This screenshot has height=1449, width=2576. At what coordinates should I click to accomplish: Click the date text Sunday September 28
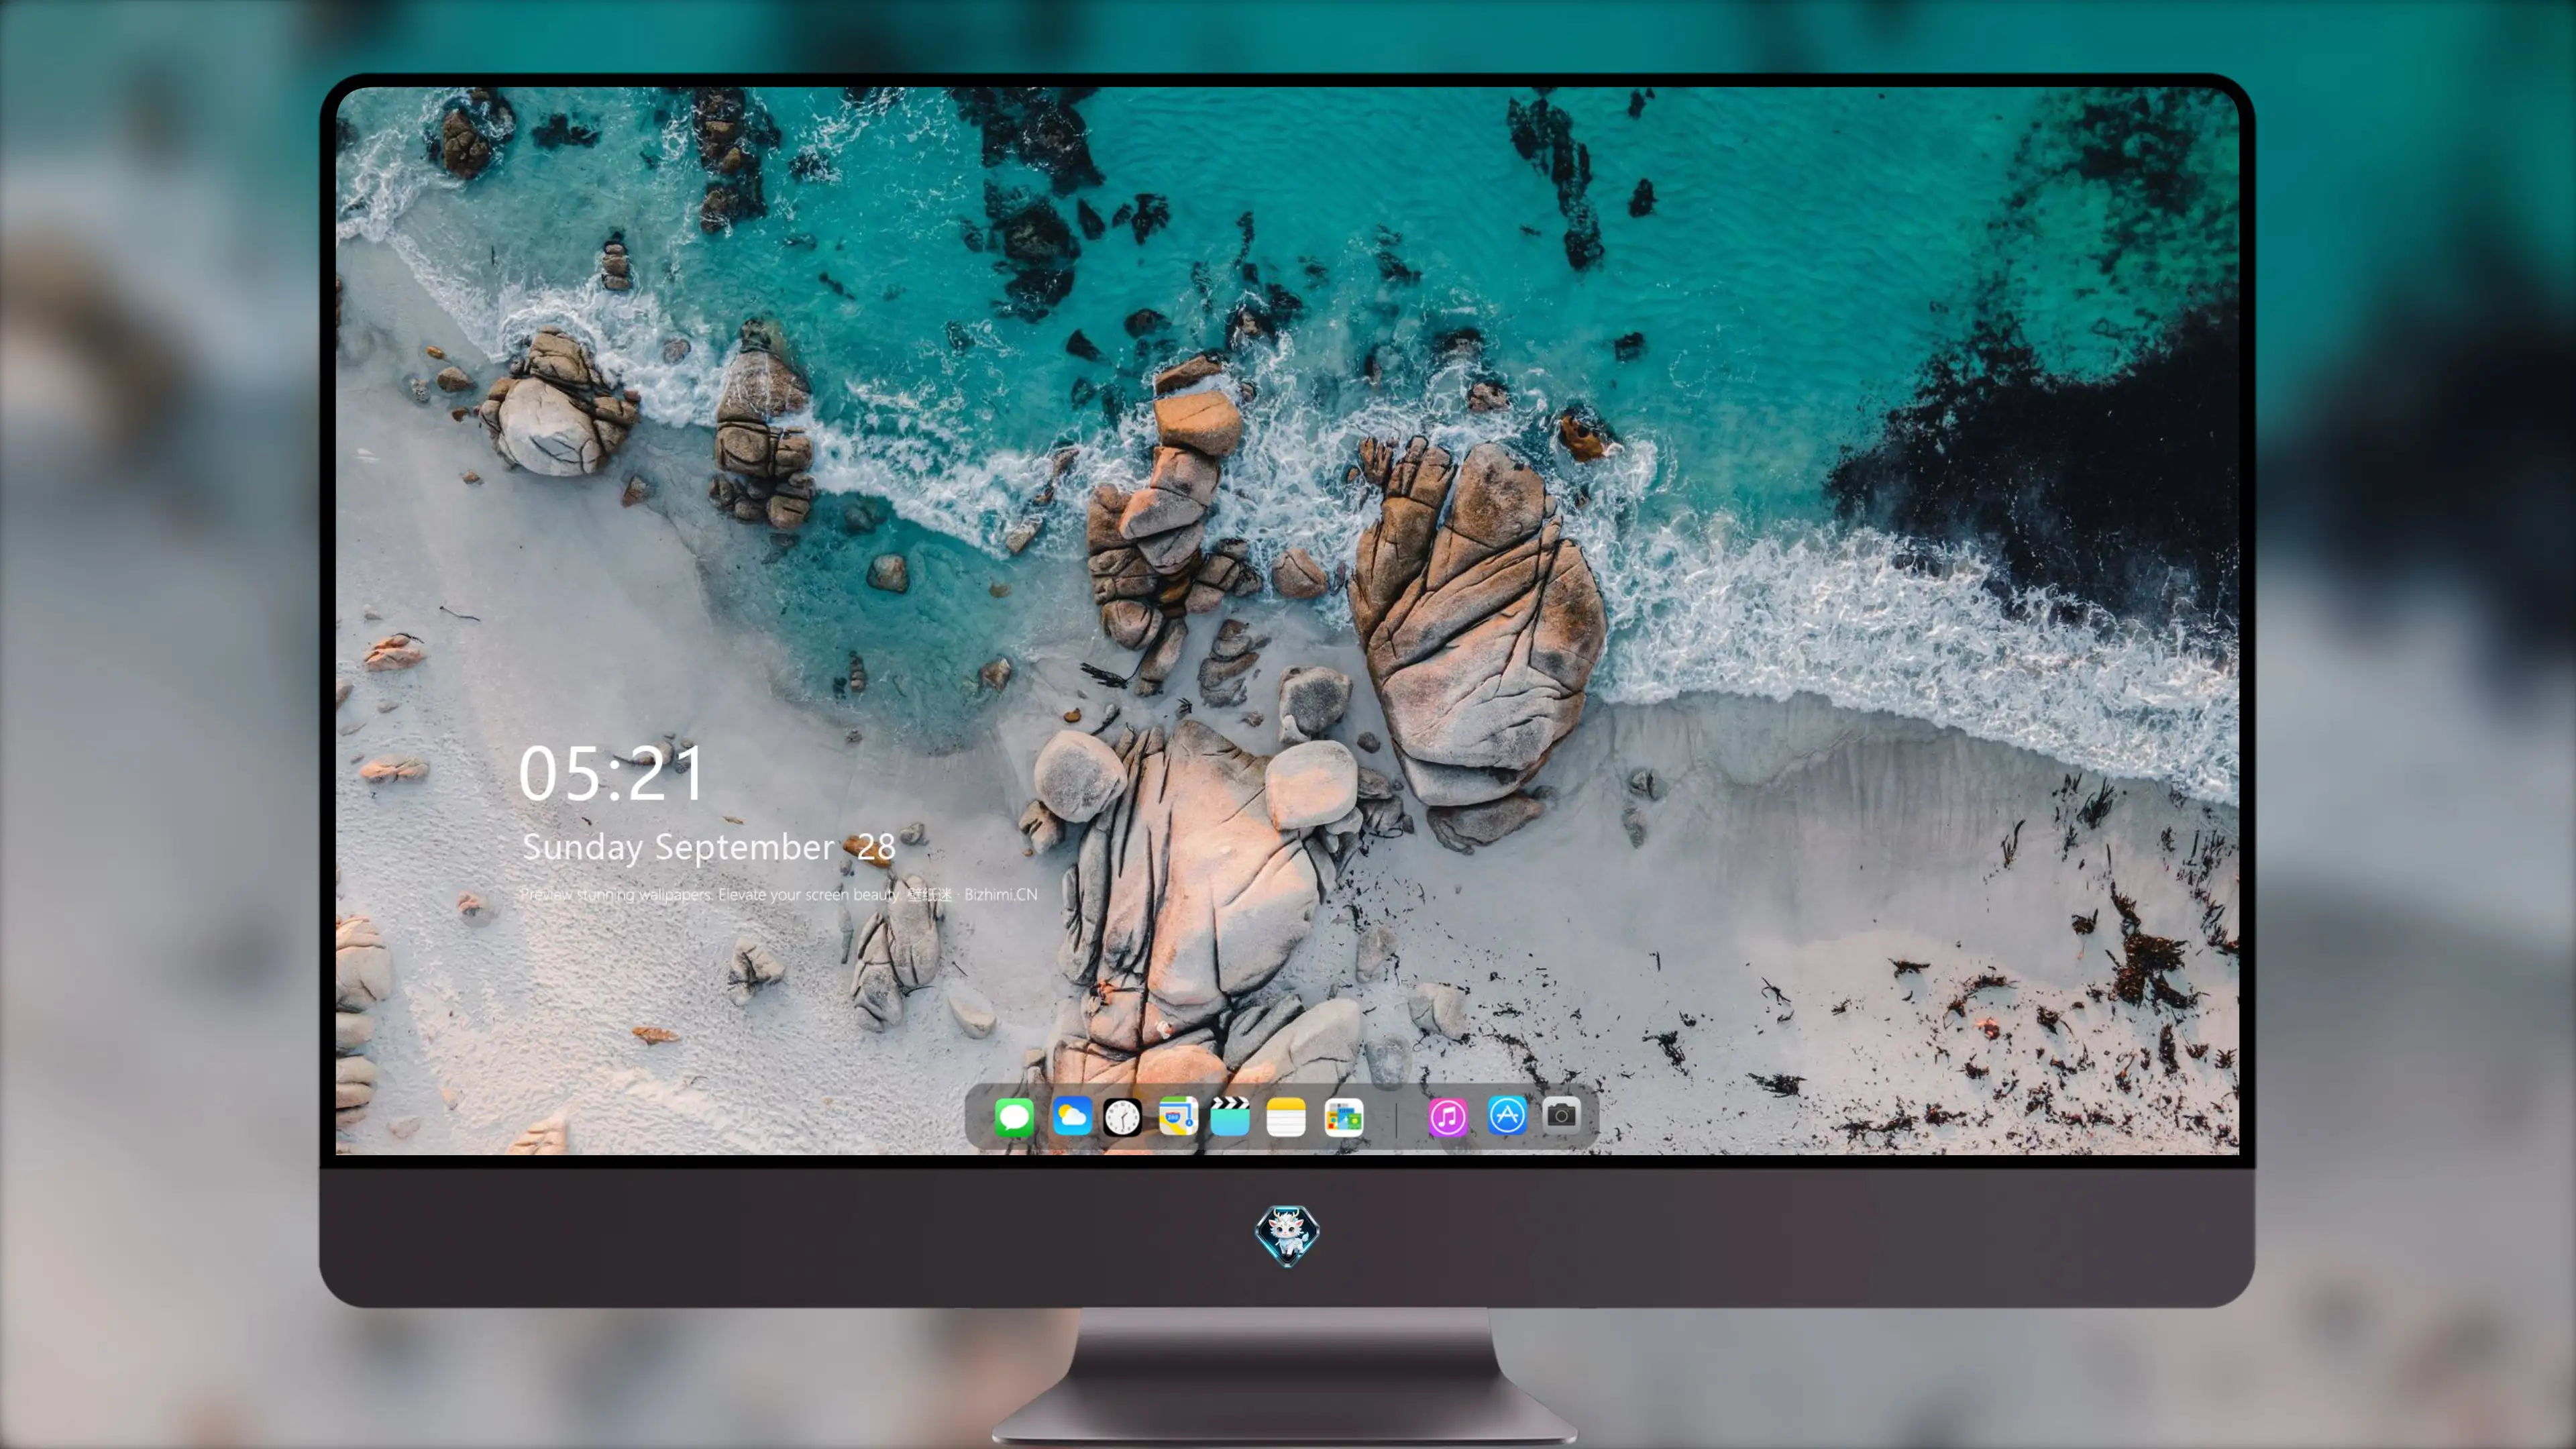pos(709,847)
